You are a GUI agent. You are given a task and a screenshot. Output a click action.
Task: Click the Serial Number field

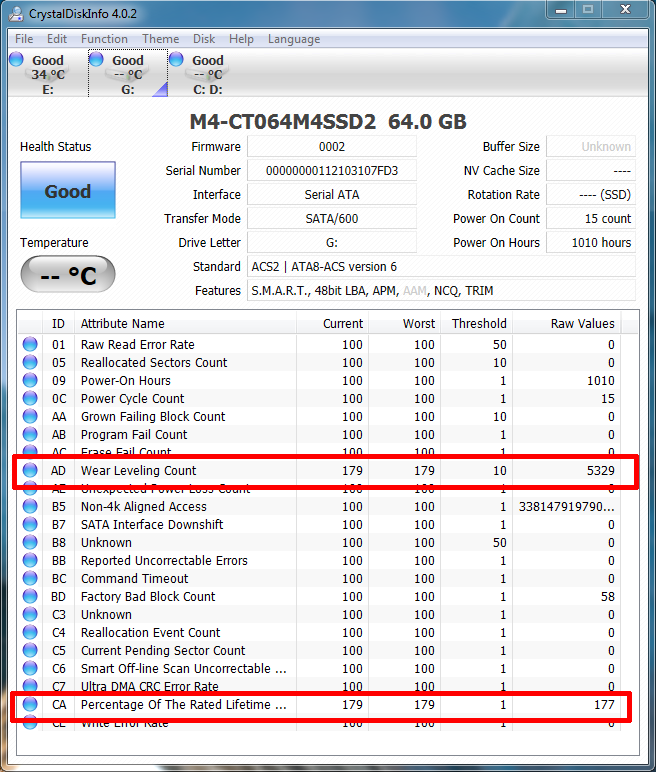pos(332,171)
